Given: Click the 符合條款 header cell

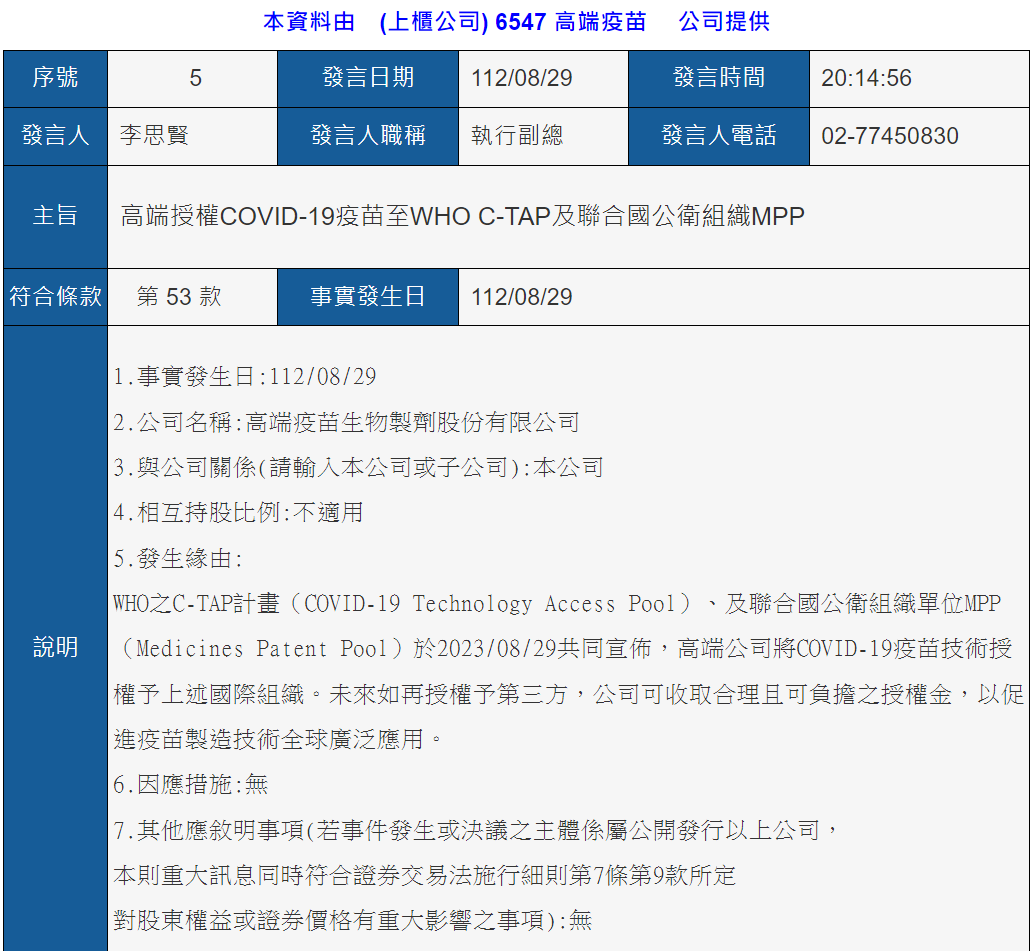Looking at the screenshot, I should [55, 296].
